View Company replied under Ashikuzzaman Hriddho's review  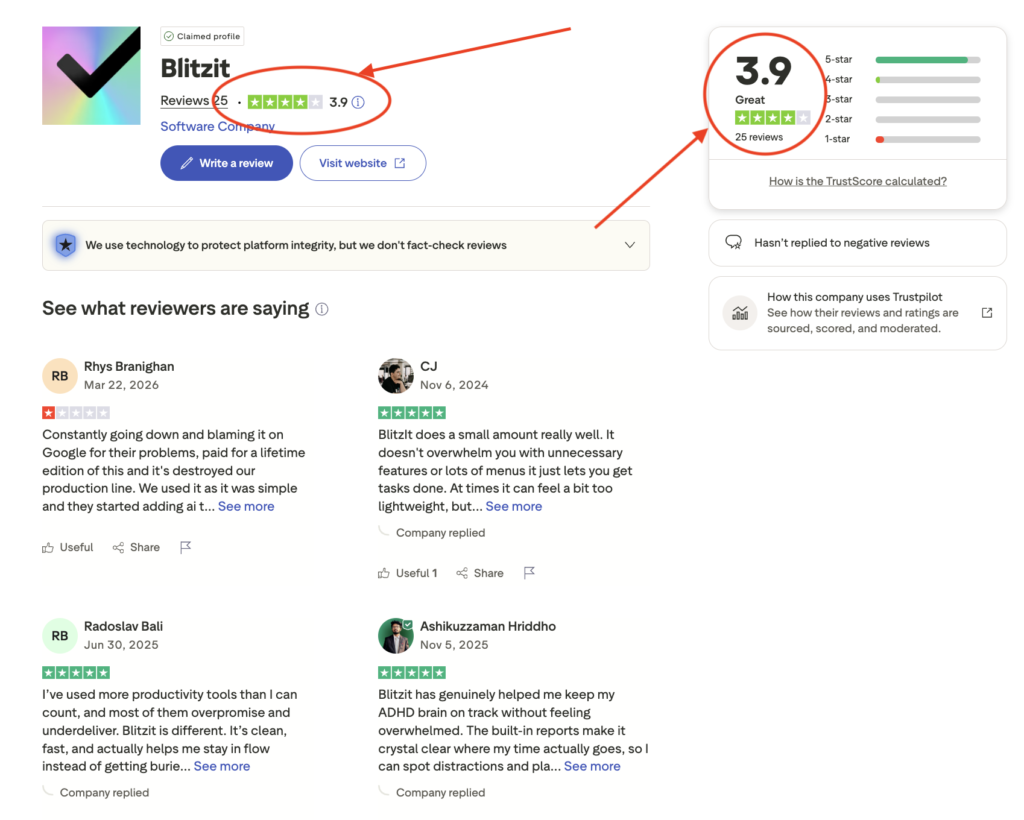440,793
